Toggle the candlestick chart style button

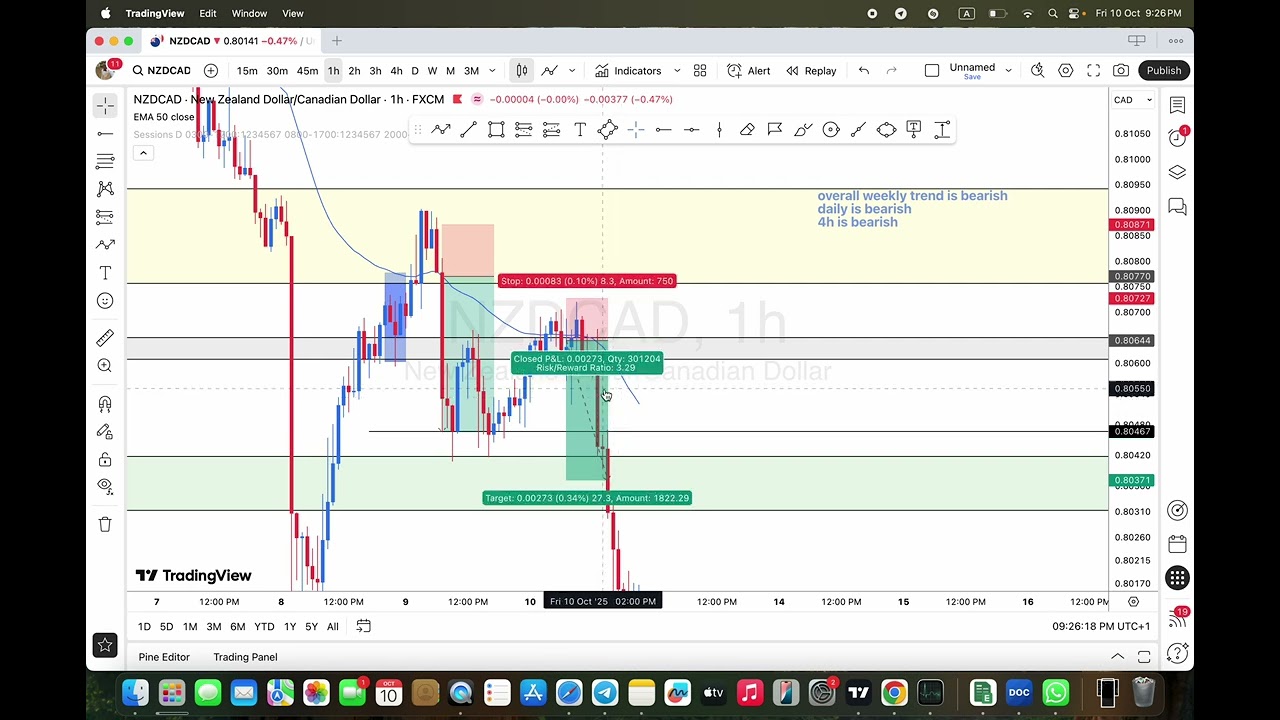tap(522, 70)
